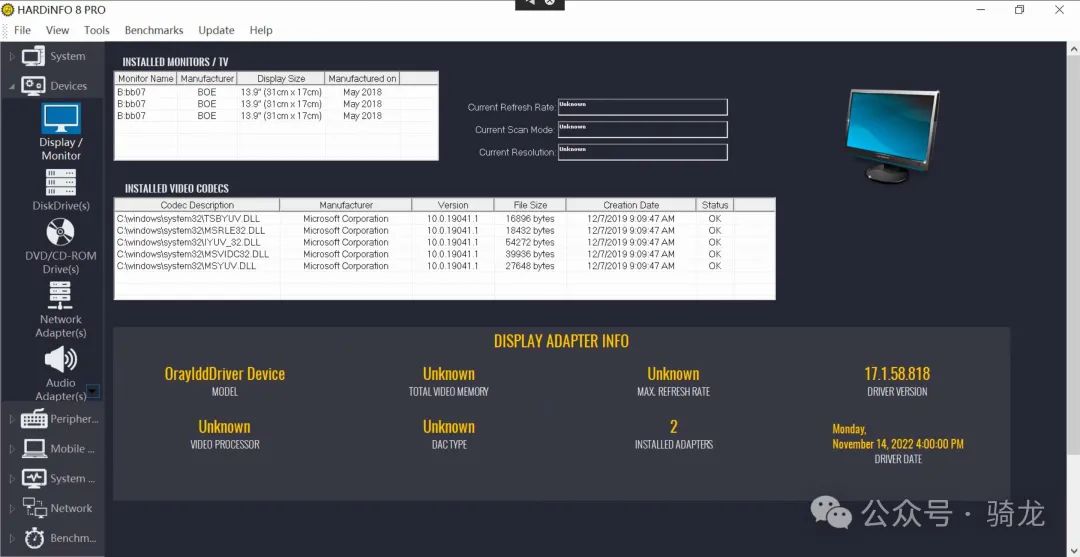This screenshot has width=1080, height=557.
Task: Open the Display / Monitor section icon
Action: pos(61,118)
